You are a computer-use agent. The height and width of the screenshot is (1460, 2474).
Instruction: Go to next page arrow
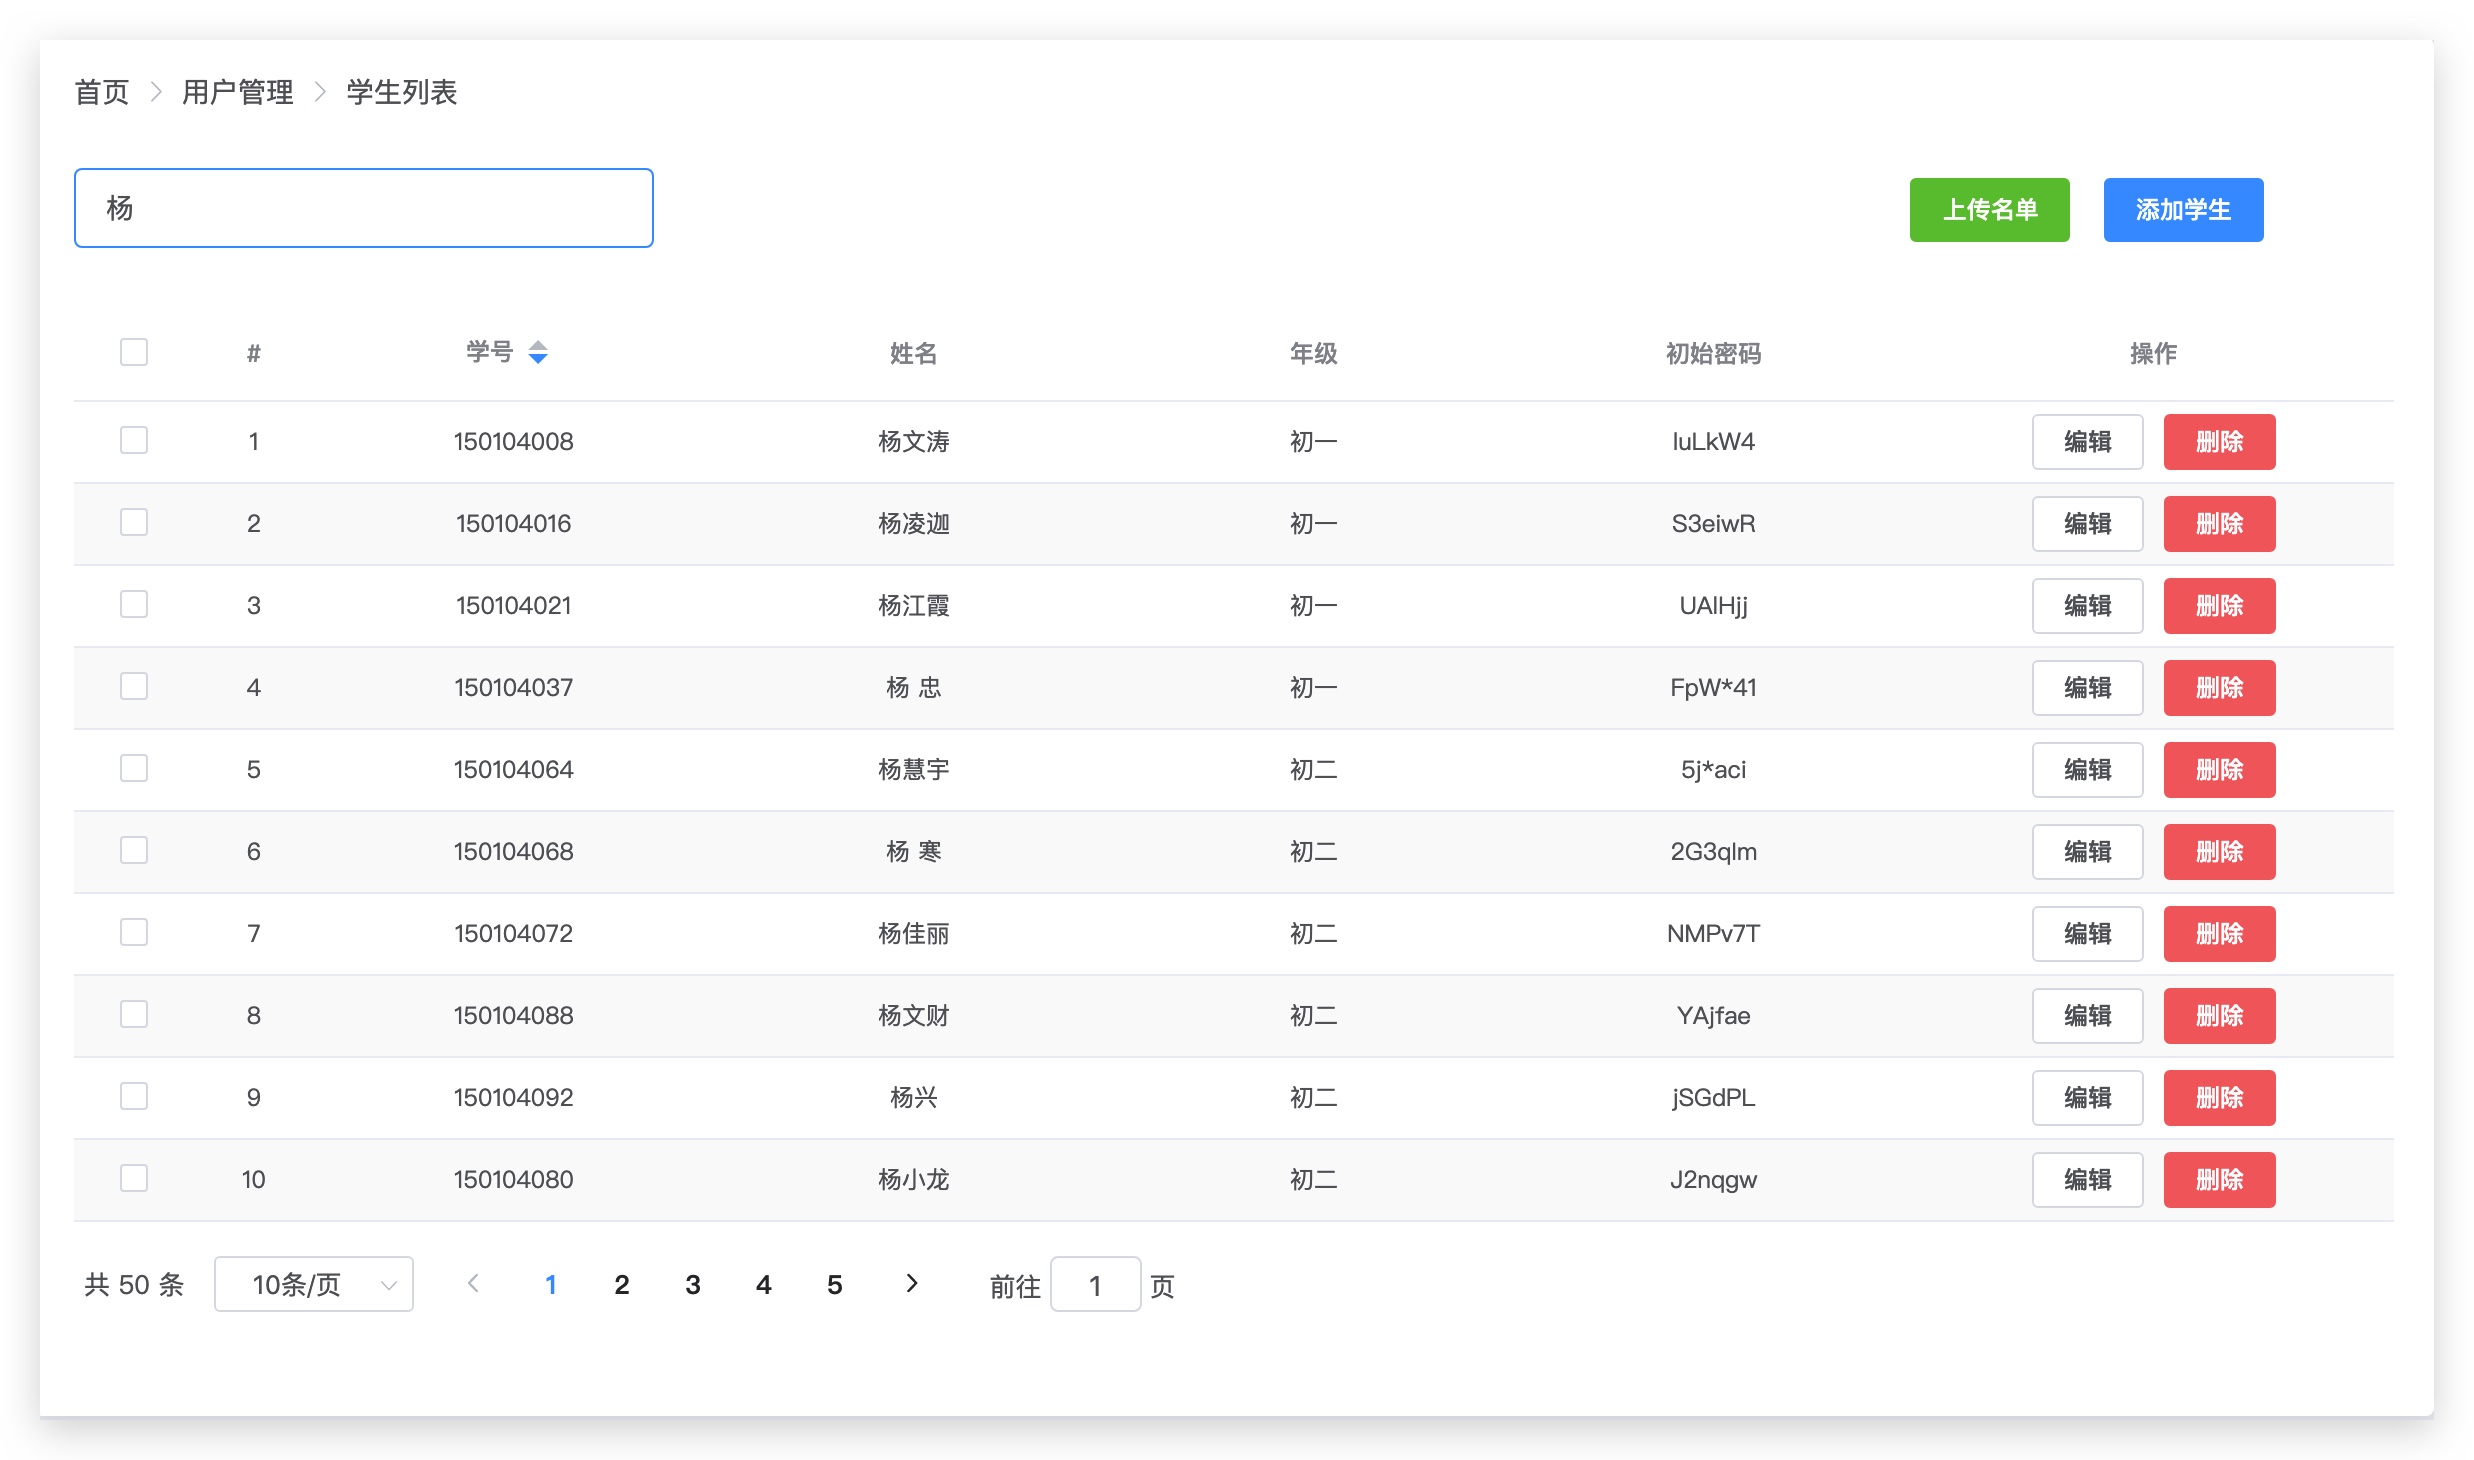click(x=911, y=1284)
